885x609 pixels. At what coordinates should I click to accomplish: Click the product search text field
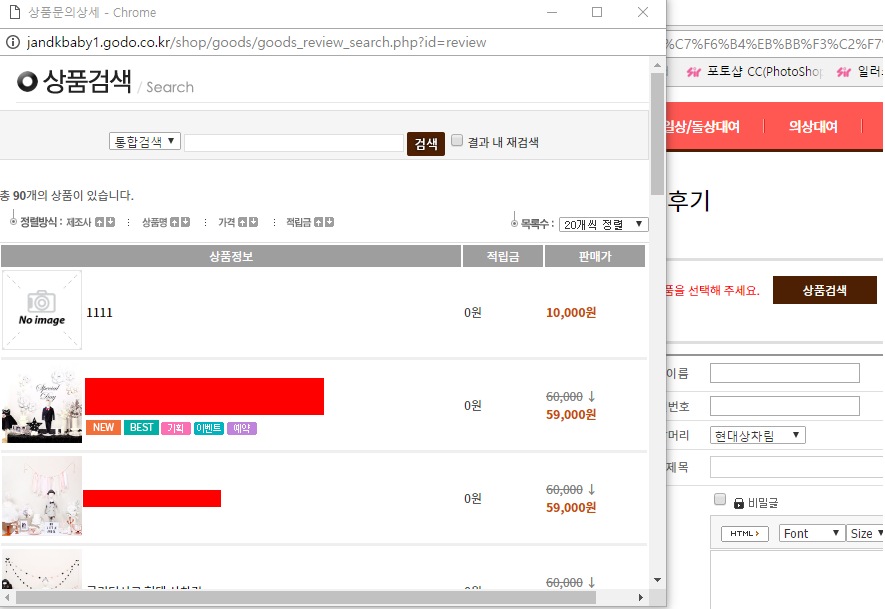[x=294, y=143]
